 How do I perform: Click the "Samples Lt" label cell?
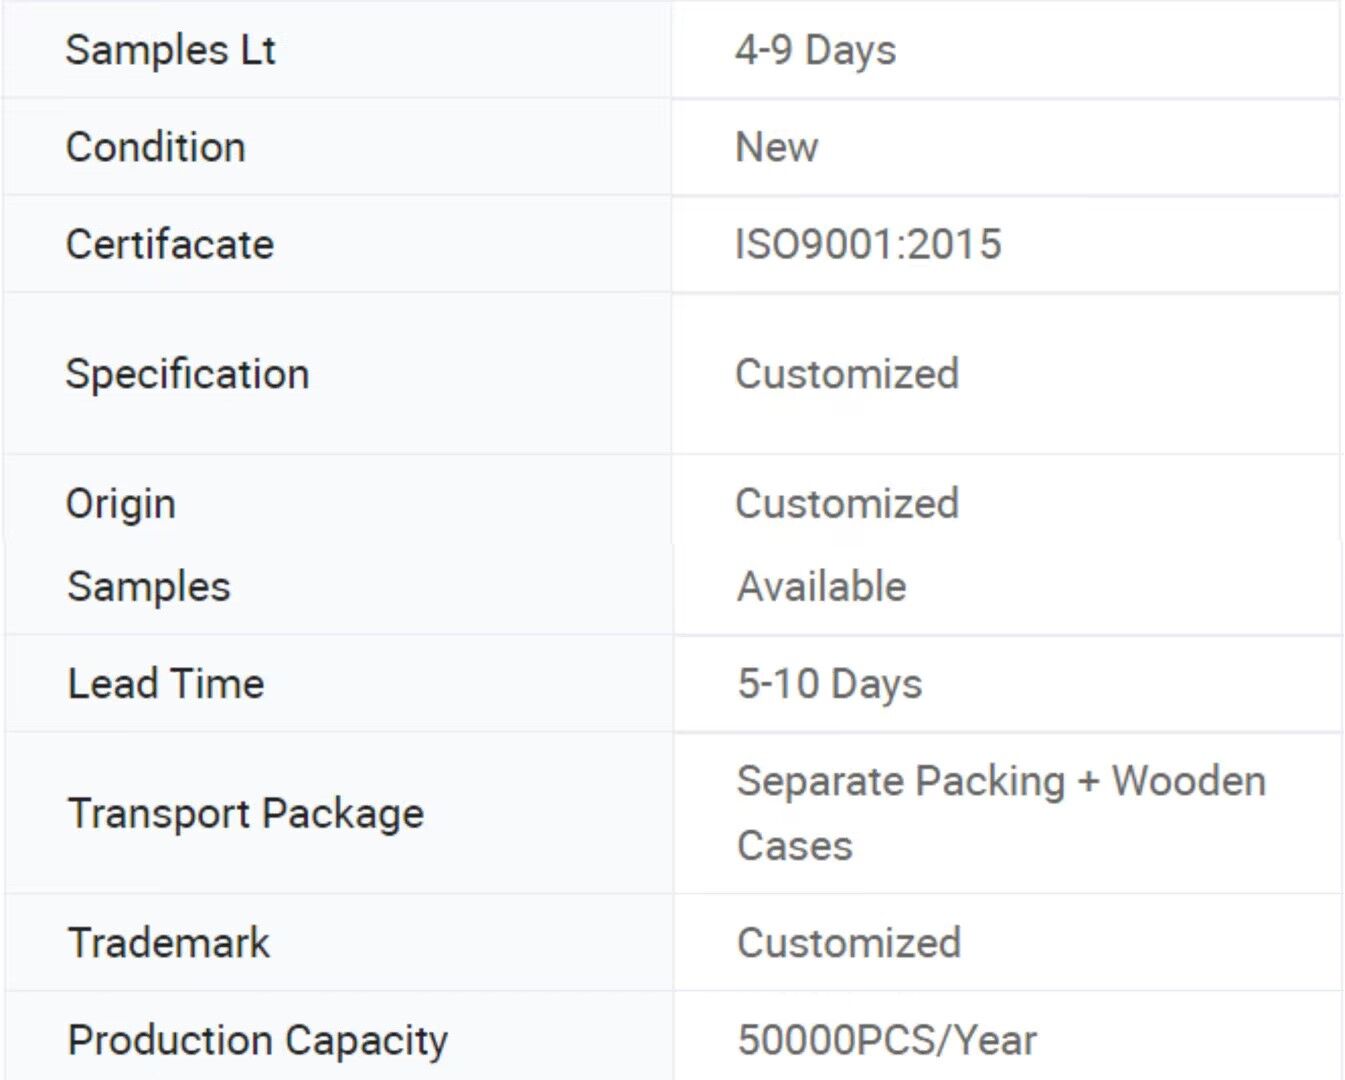(170, 50)
